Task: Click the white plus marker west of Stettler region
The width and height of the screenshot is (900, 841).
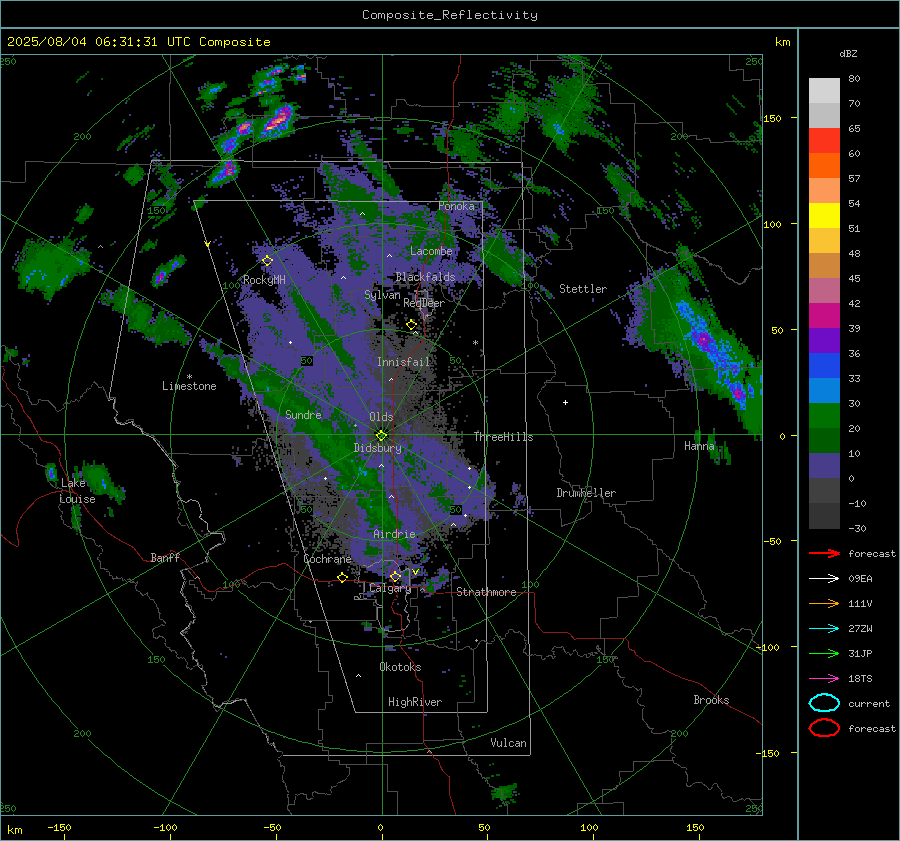Action: click(x=565, y=402)
